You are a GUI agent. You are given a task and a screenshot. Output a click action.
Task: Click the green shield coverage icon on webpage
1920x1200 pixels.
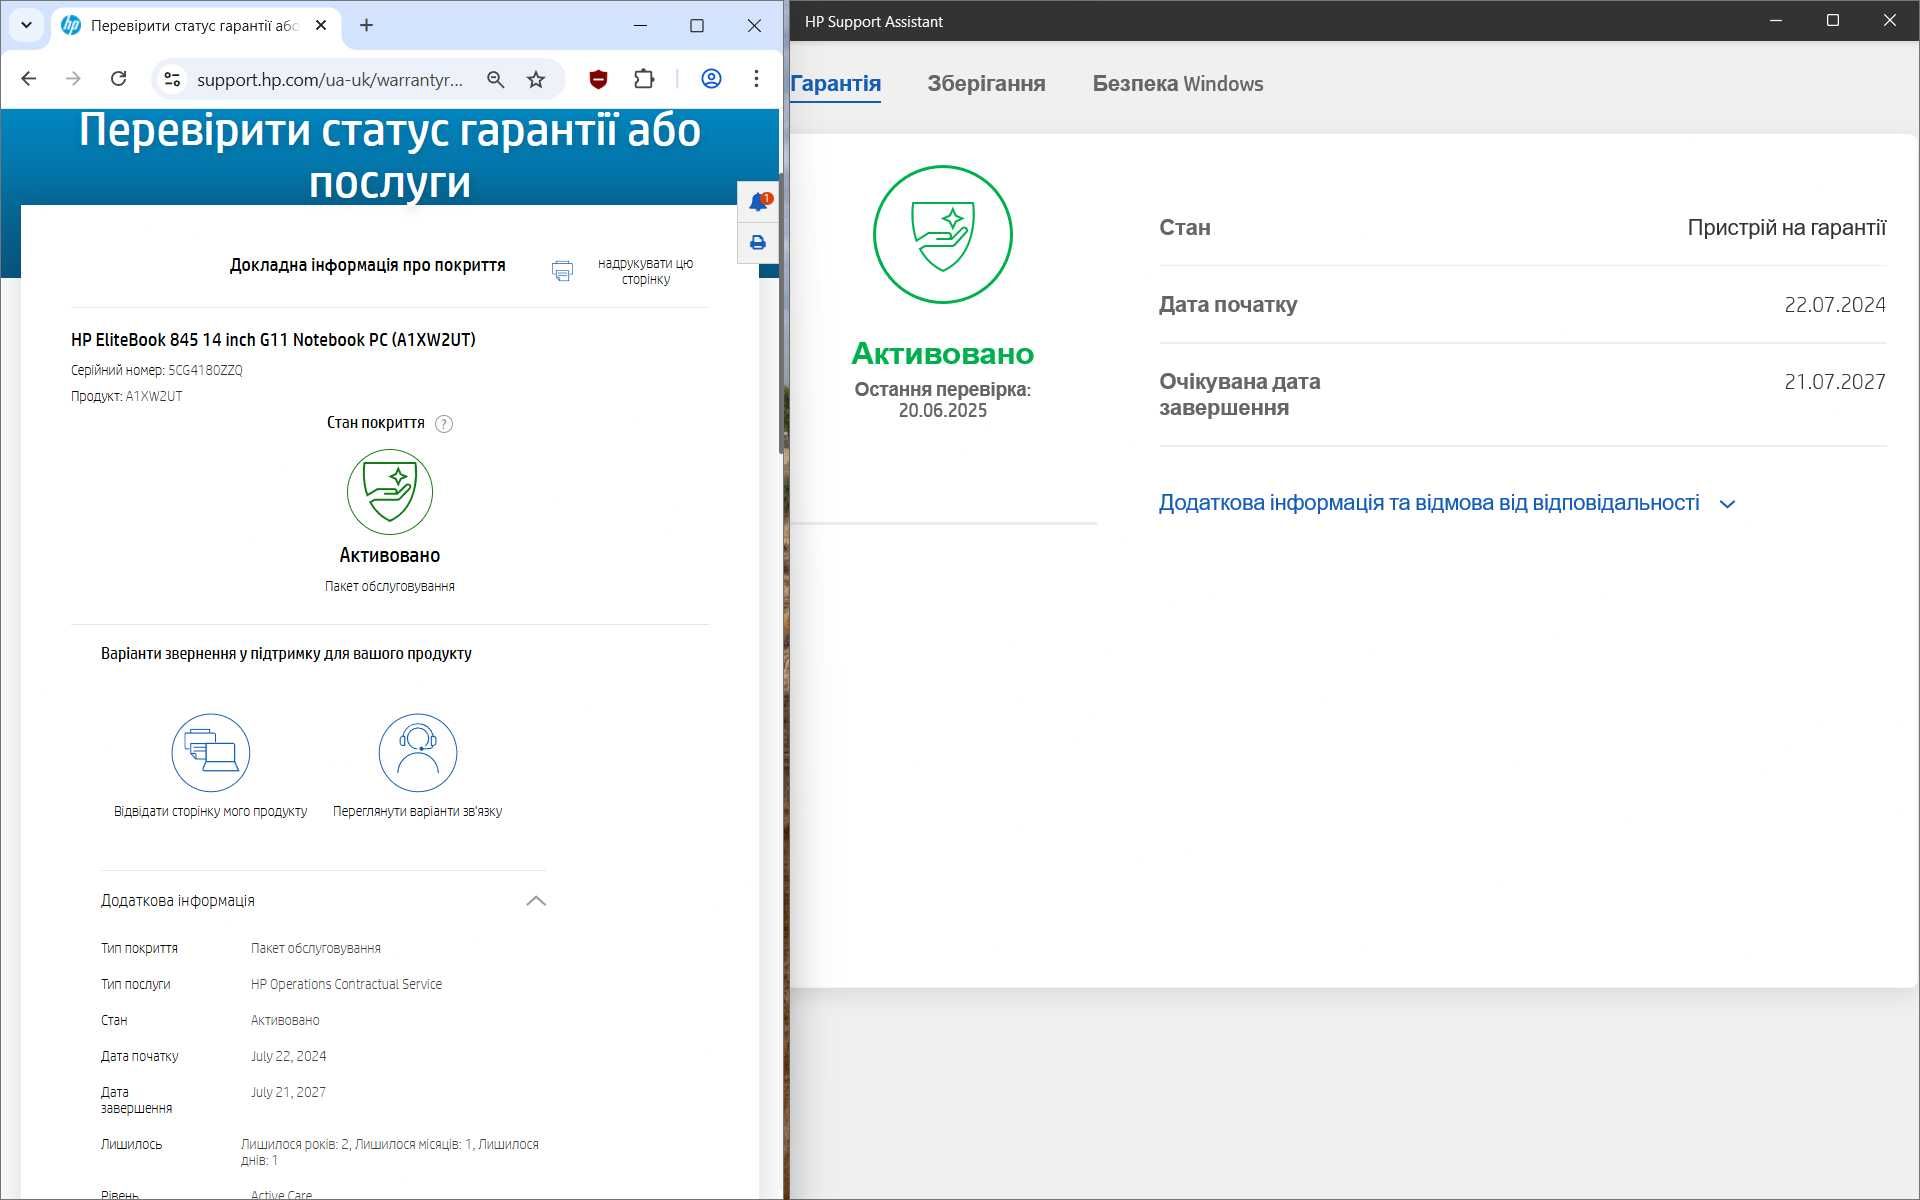tap(390, 491)
